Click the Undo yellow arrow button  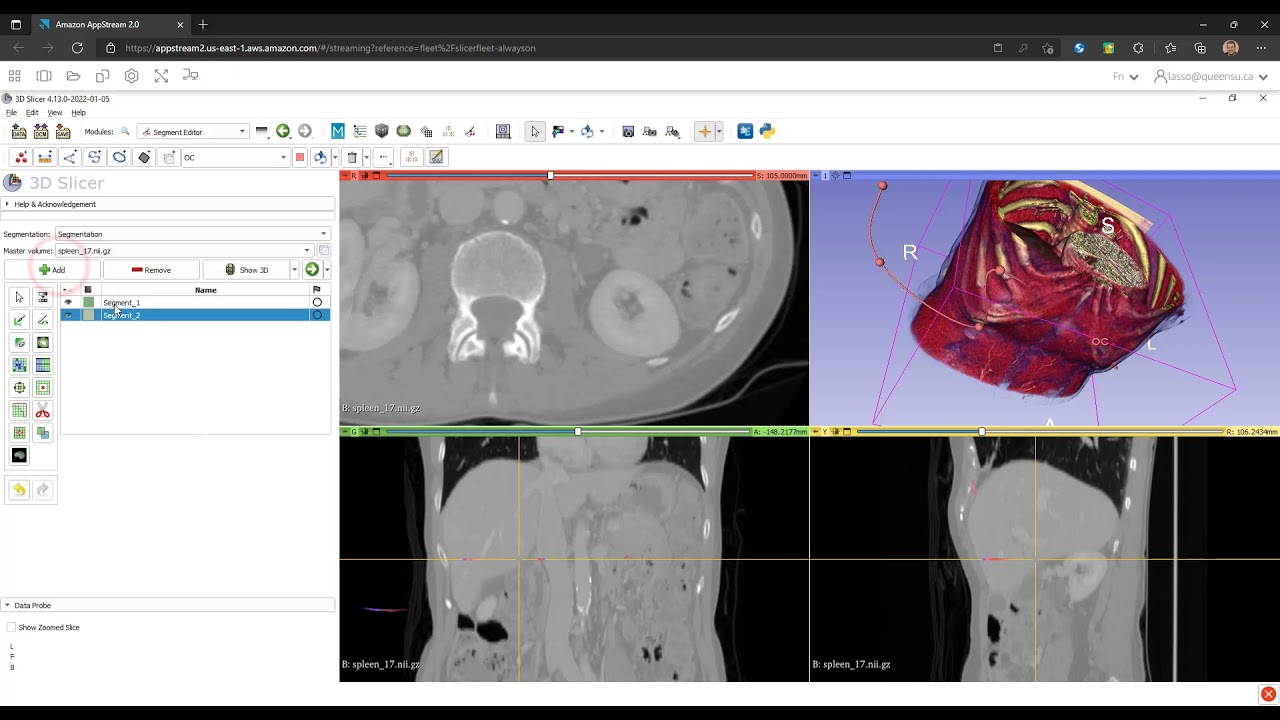19,490
